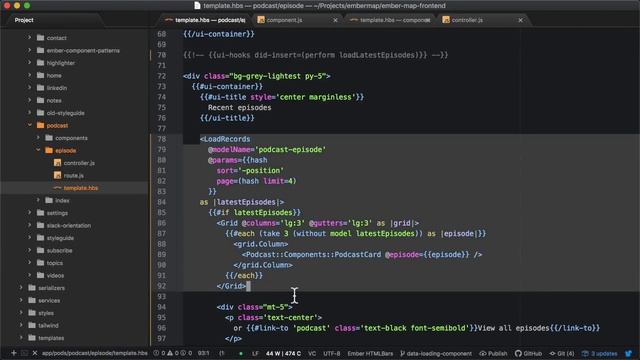Change the UTF-8 encoding selector

pyautogui.click(x=331, y=353)
